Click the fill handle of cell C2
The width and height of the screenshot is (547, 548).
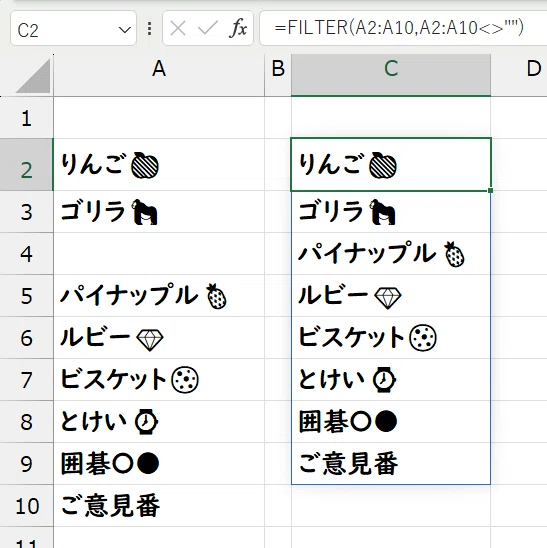click(x=491, y=190)
